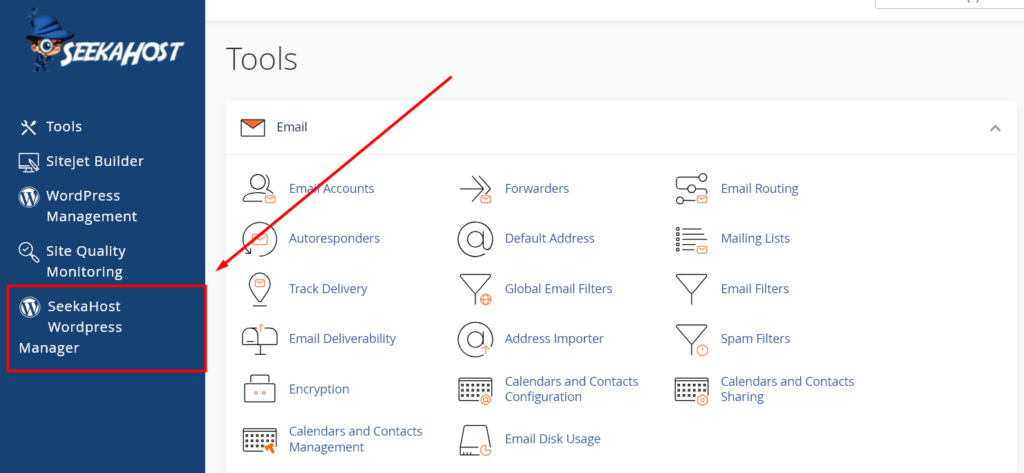Open the Address Importer link
1024x473 pixels.
pos(554,338)
